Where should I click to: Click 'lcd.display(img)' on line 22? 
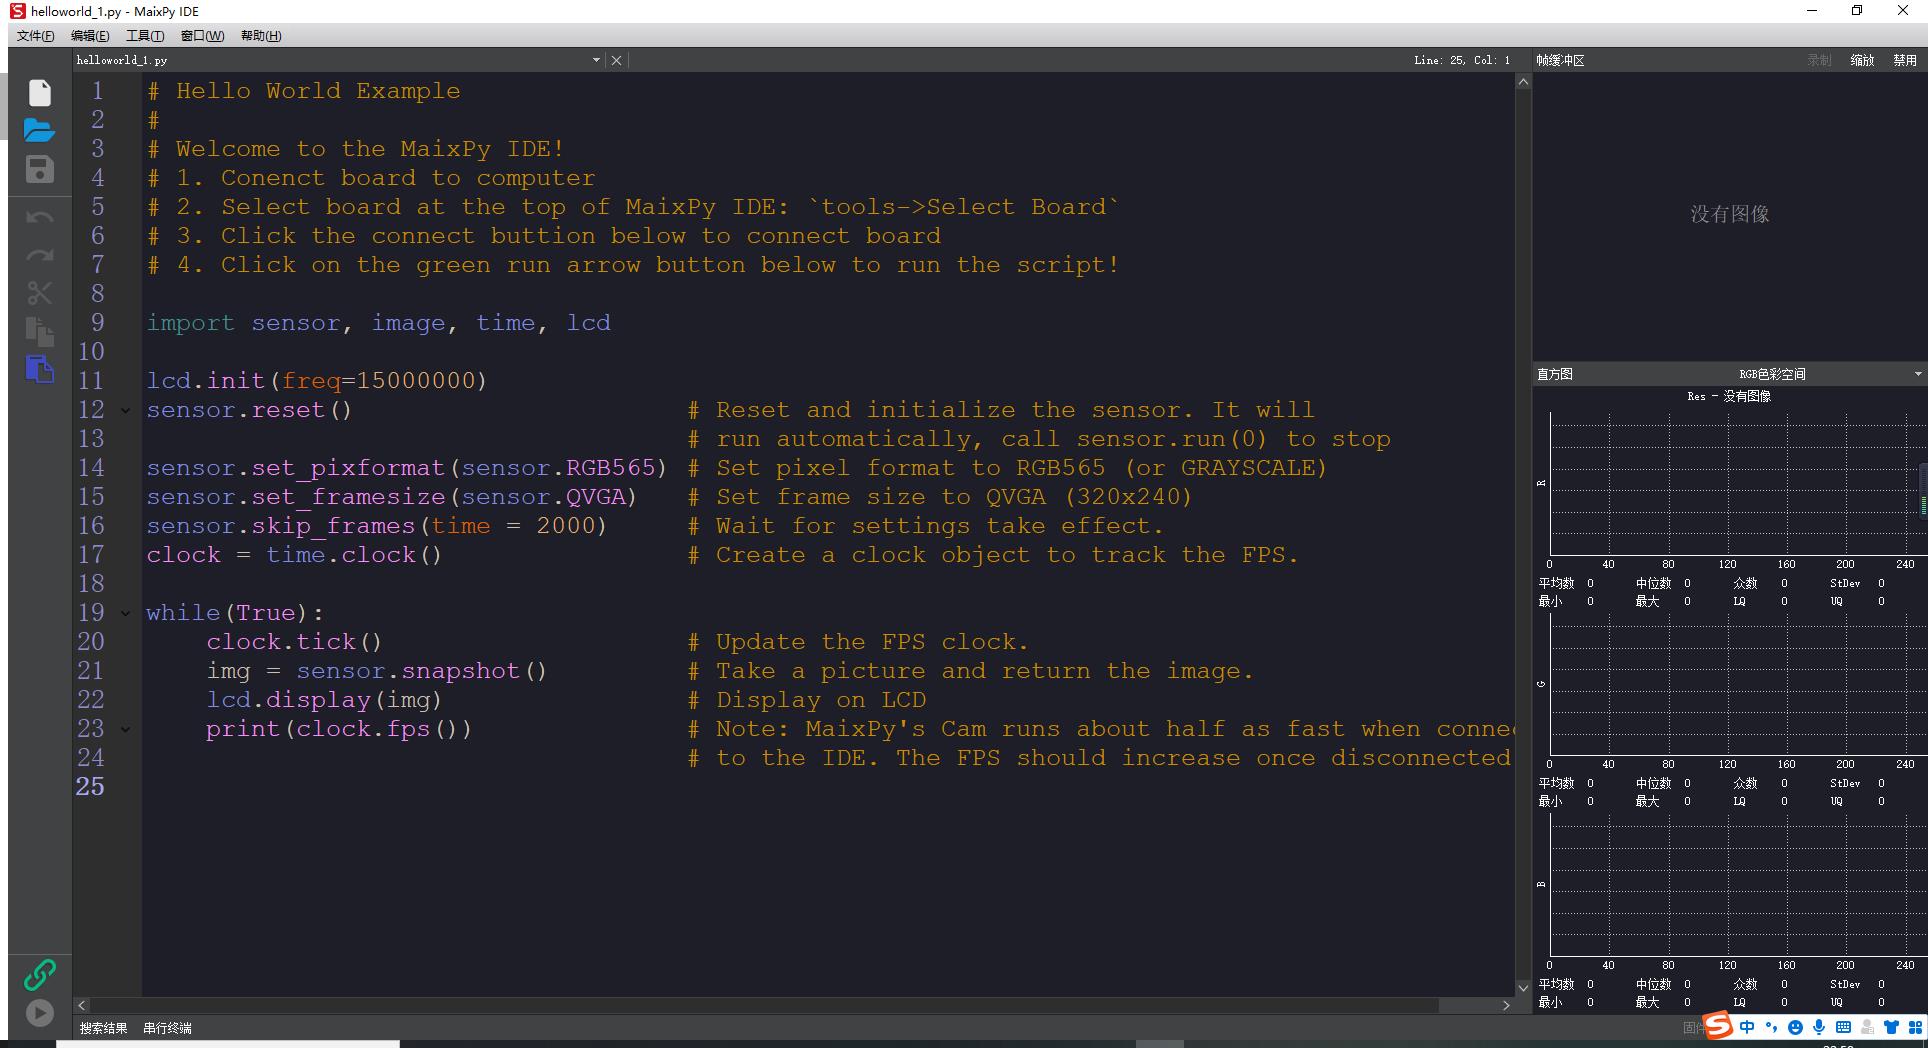click(x=324, y=700)
